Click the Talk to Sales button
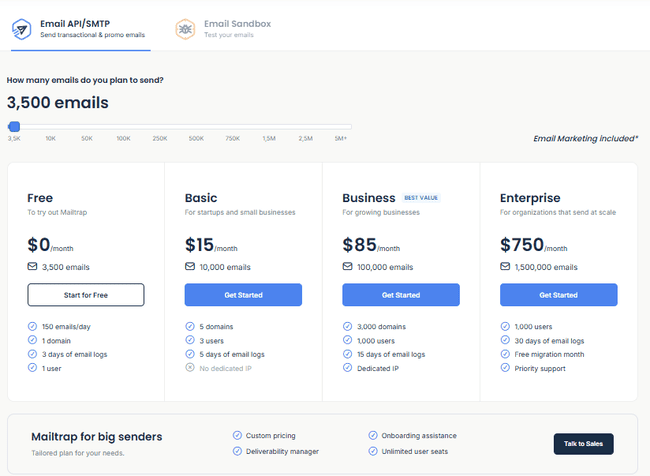 583,444
